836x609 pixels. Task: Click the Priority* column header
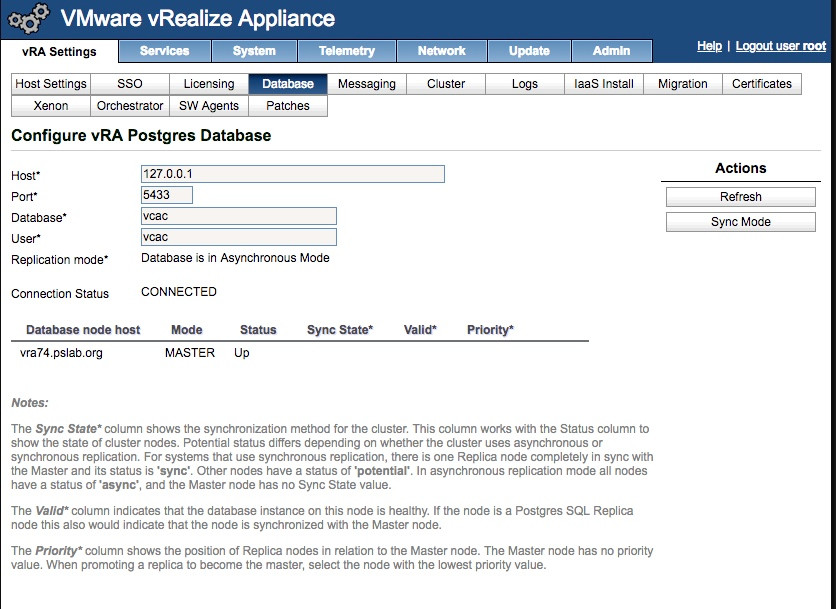coord(490,330)
